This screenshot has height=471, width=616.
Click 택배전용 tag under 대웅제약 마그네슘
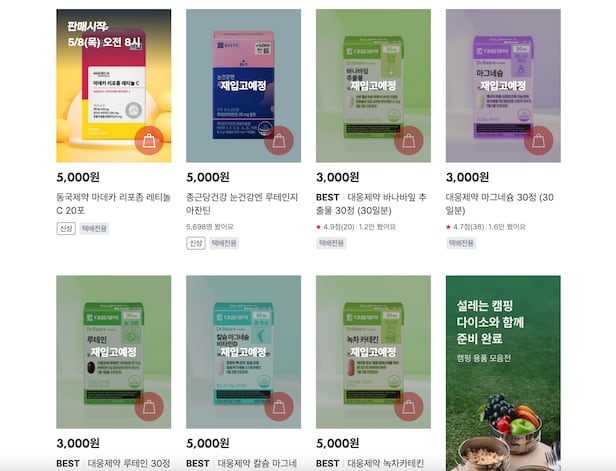tap(461, 243)
